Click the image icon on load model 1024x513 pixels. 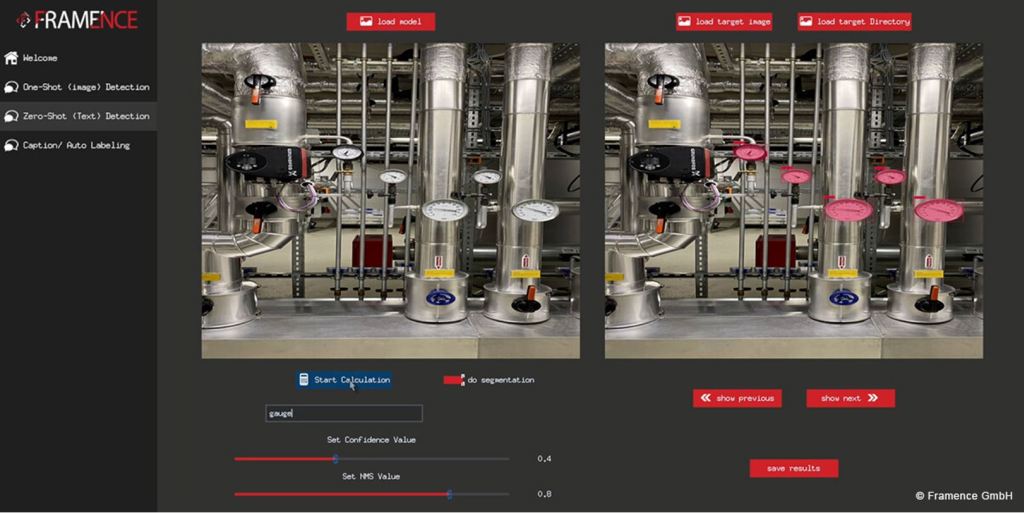[366, 22]
